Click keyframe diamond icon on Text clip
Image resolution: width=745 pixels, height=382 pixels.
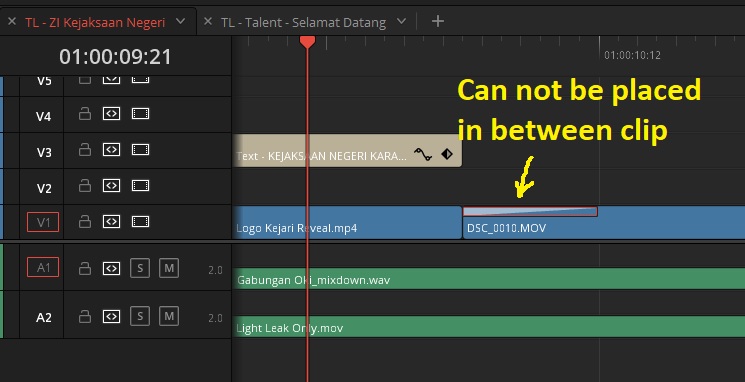coord(447,154)
